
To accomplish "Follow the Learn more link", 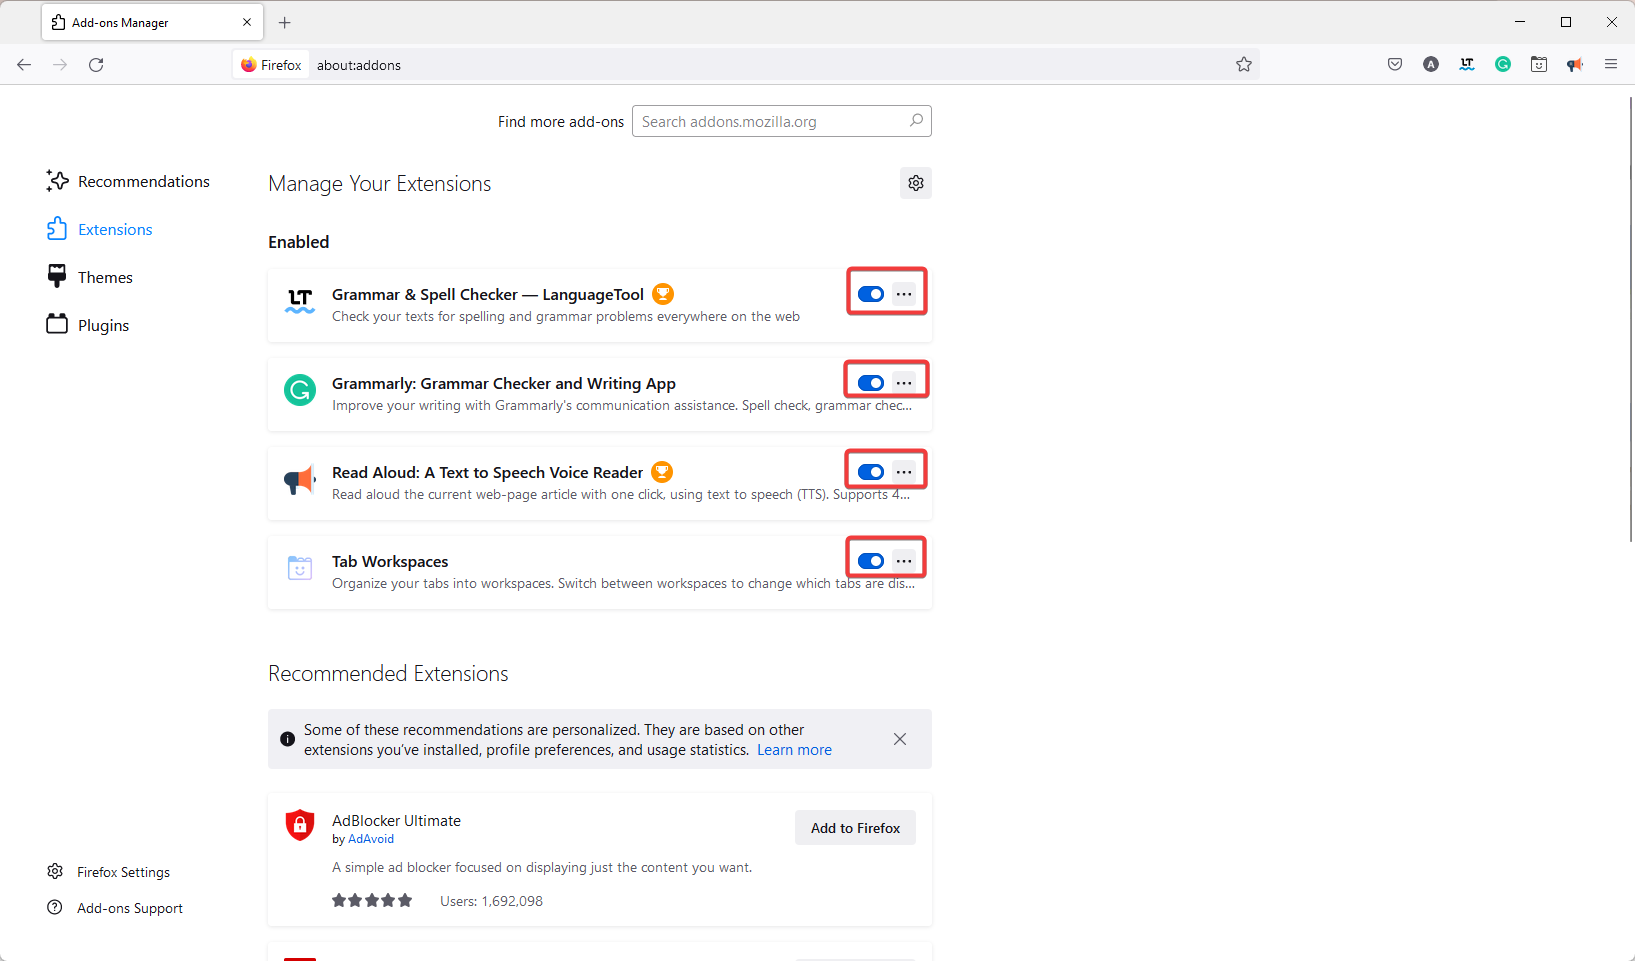I will point(794,750).
